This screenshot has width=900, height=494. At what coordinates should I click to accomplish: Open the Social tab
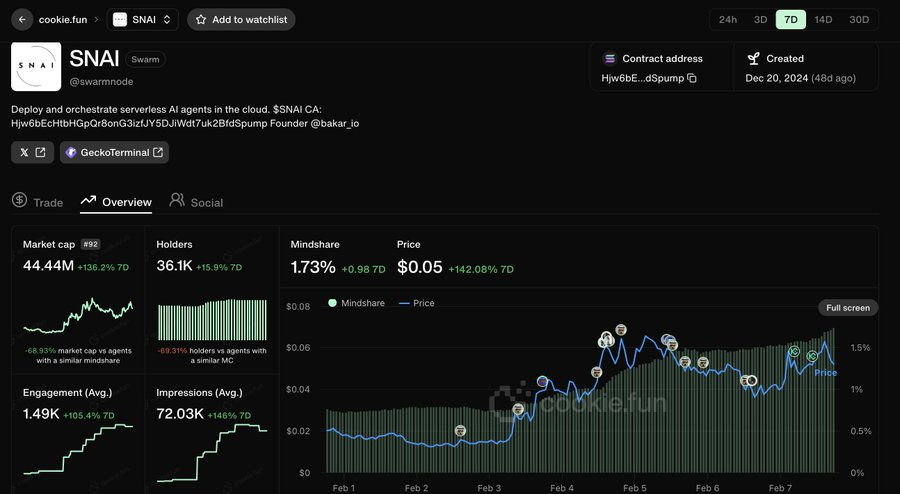click(196, 202)
